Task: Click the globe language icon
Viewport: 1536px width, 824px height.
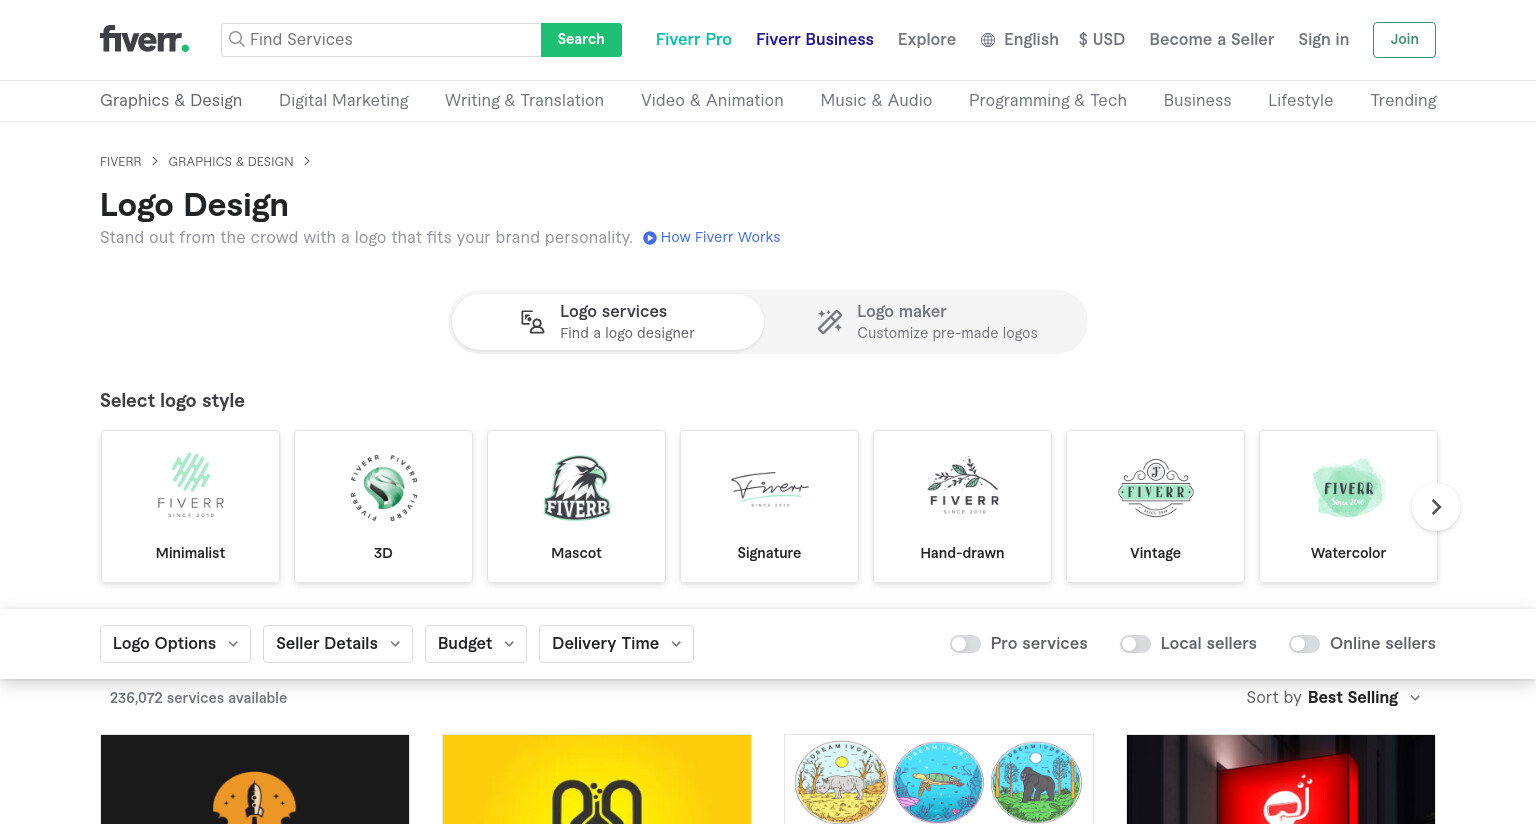Action: 988,40
